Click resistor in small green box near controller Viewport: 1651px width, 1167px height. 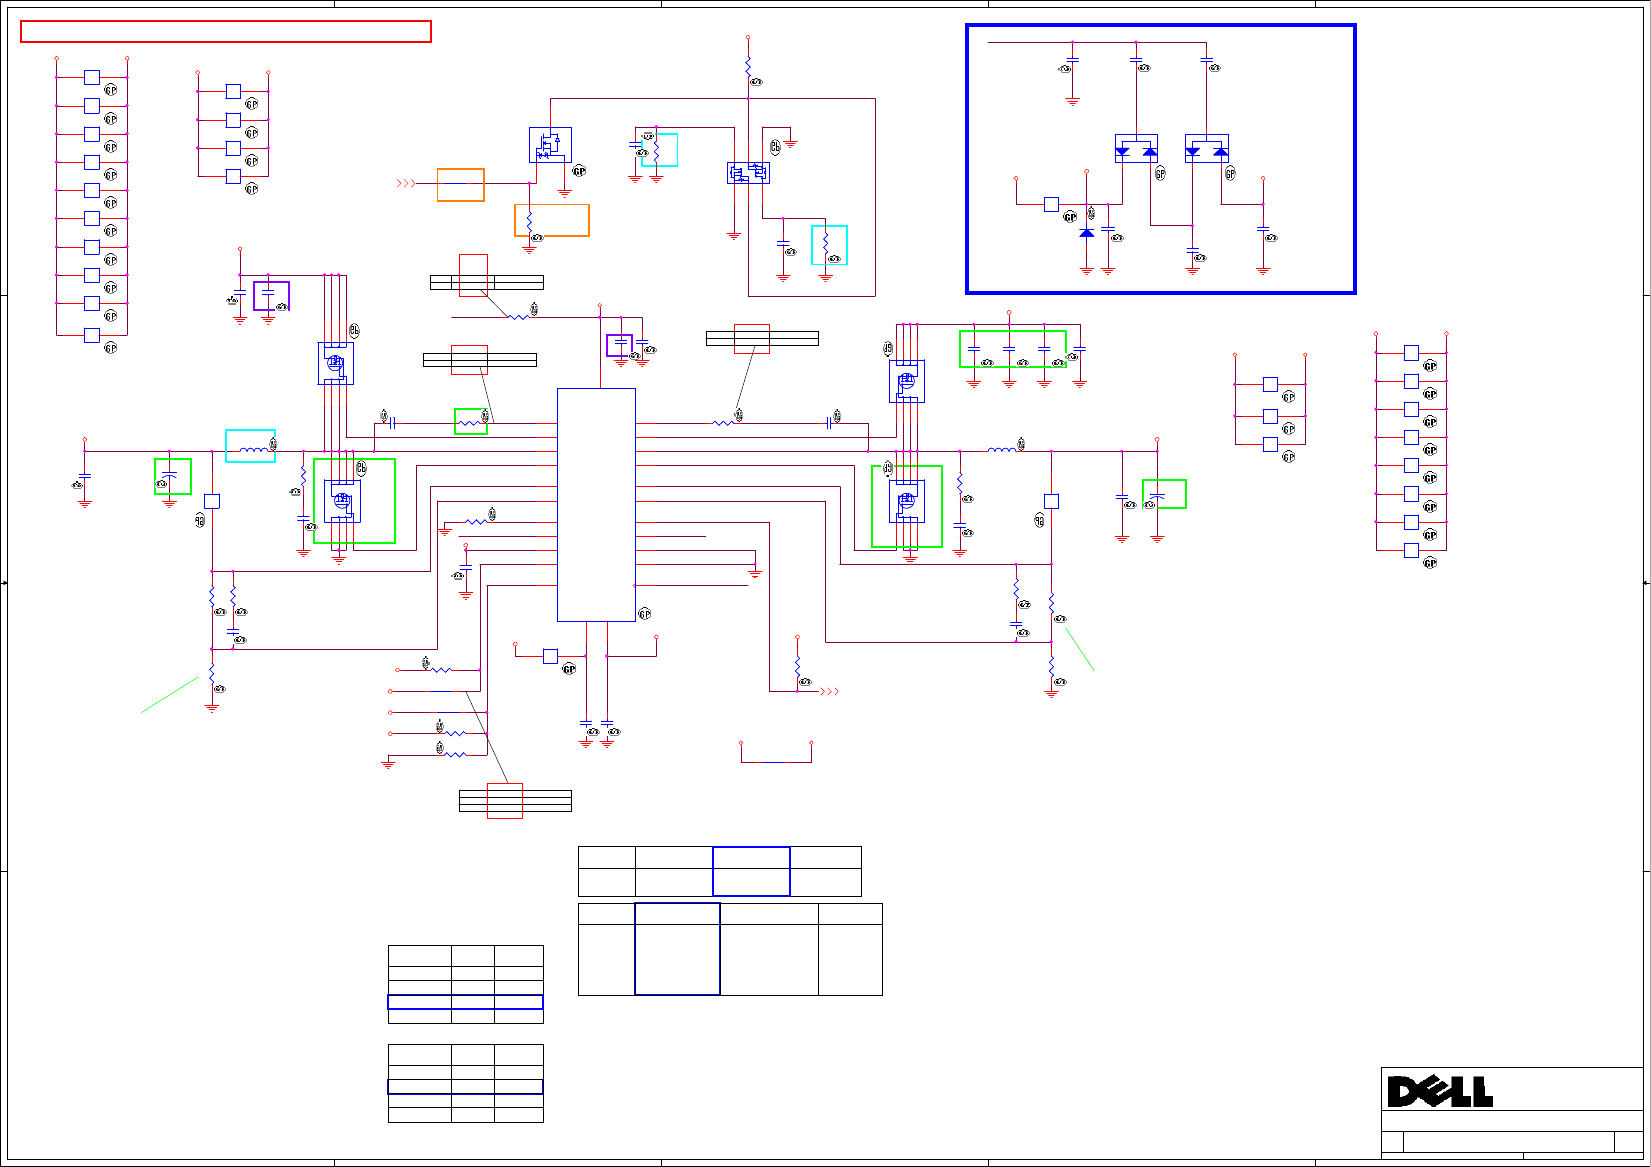tap(470, 423)
